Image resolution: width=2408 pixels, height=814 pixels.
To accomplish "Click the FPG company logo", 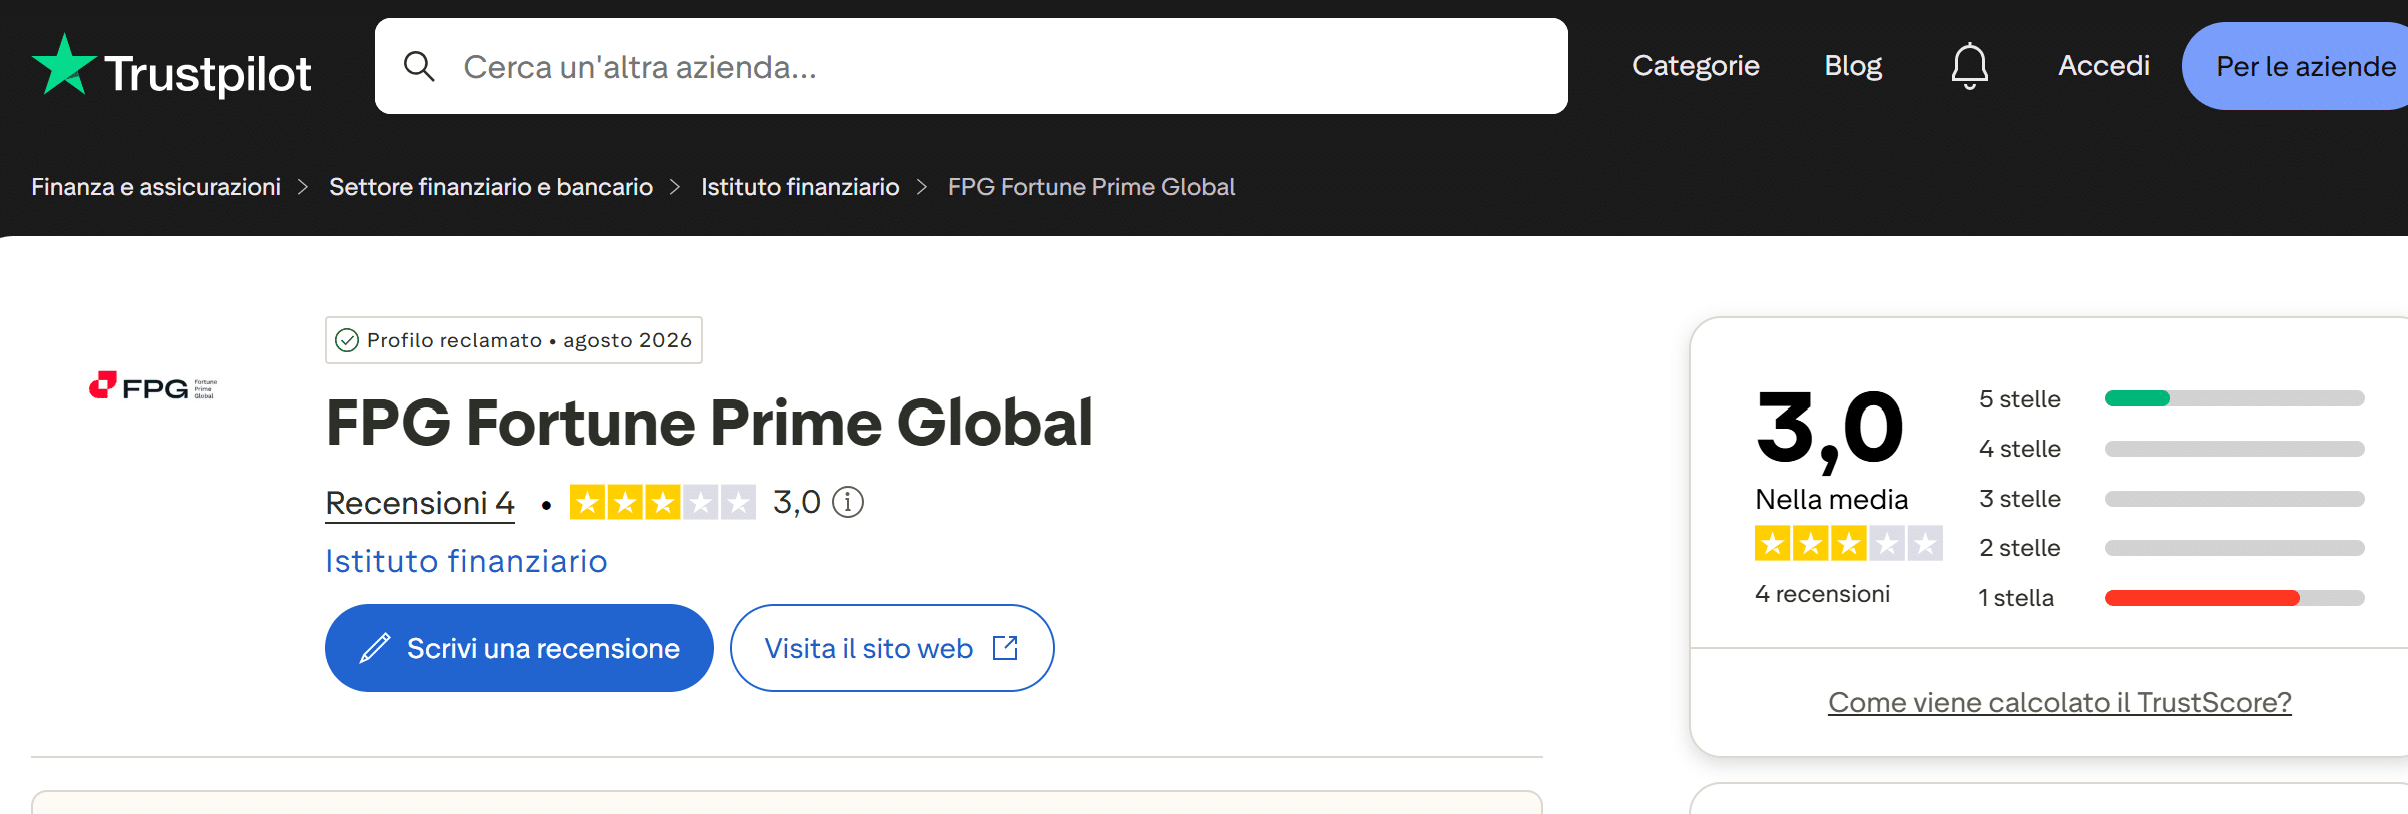I will pyautogui.click(x=153, y=386).
